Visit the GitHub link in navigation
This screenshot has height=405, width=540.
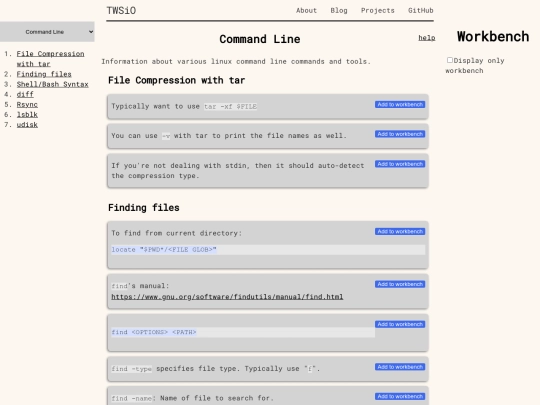click(420, 10)
